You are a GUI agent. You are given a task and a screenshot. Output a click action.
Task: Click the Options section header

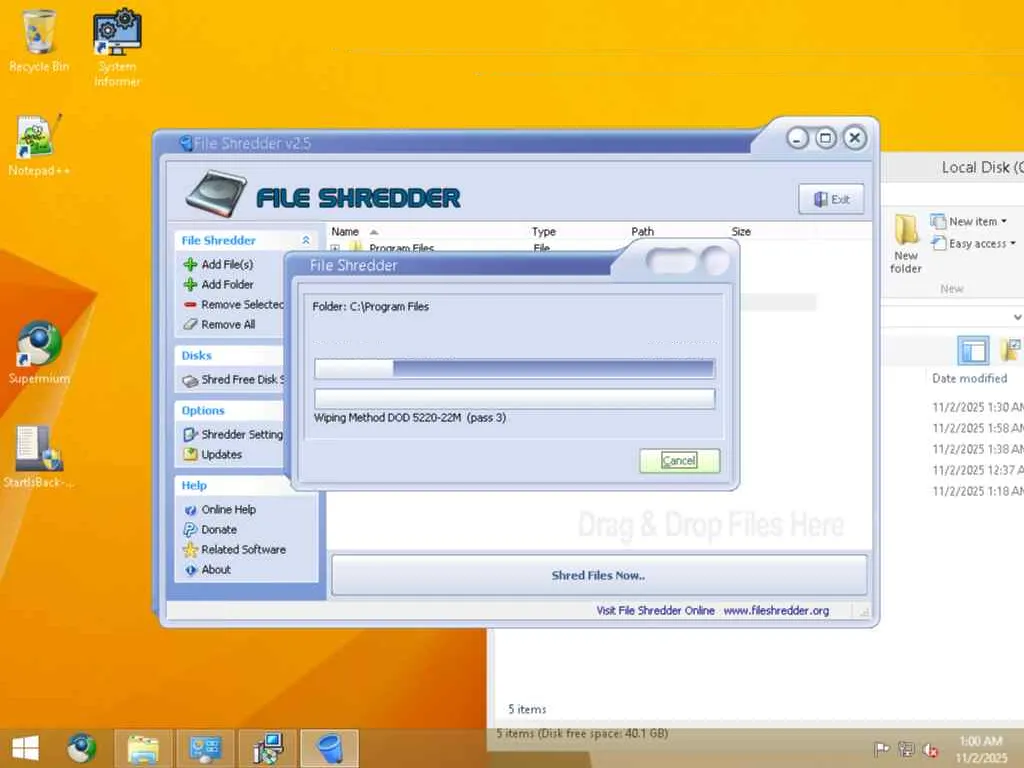[203, 411]
